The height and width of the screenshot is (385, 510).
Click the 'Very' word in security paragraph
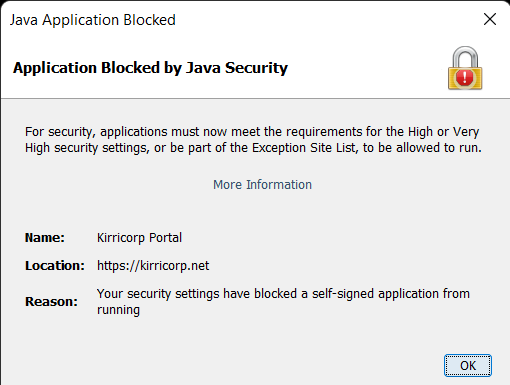pyautogui.click(x=466, y=132)
